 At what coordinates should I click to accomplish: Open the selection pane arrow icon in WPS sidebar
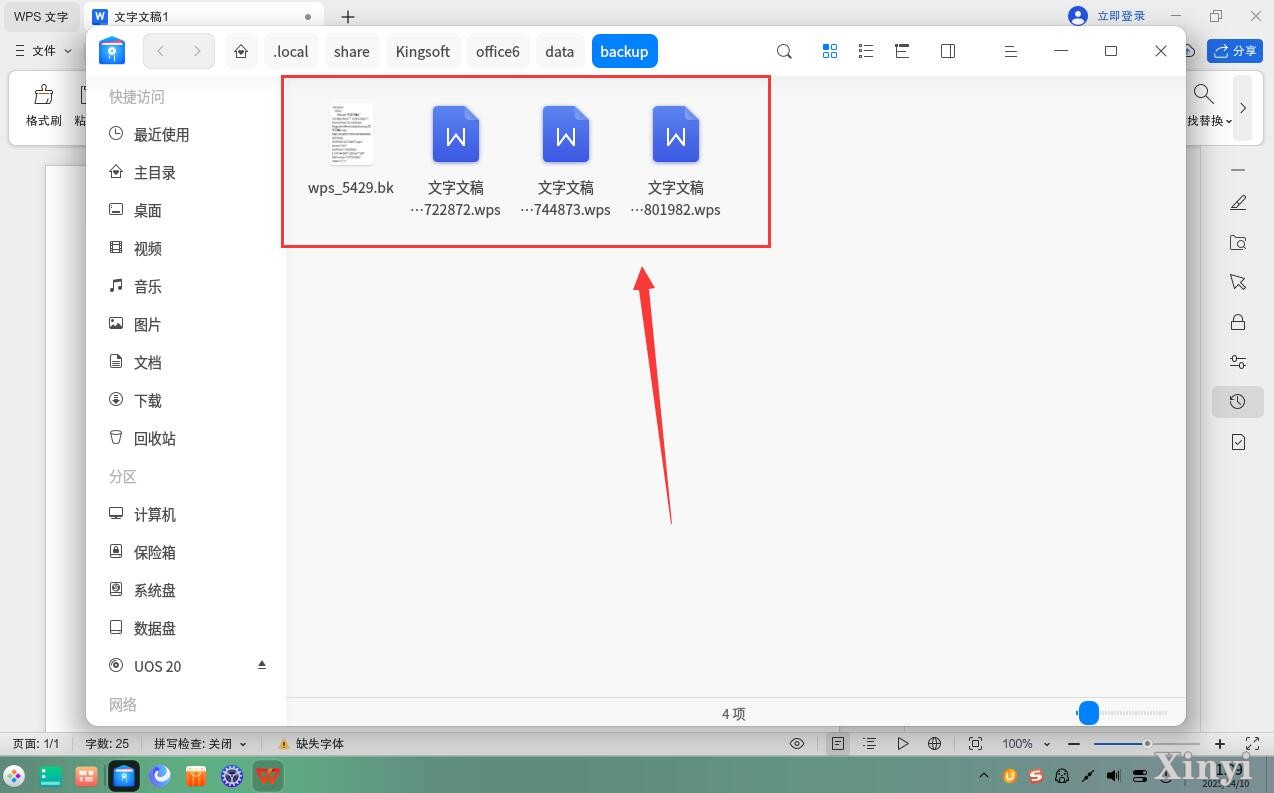pos(1238,282)
